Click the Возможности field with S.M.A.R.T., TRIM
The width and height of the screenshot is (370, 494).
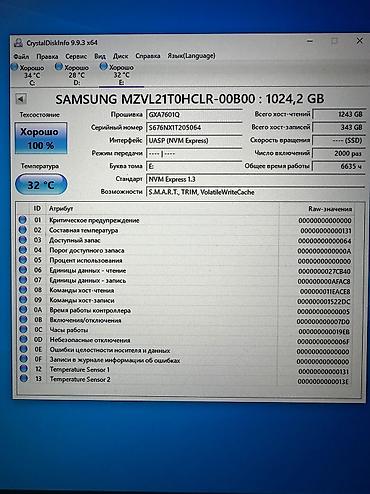255,192
